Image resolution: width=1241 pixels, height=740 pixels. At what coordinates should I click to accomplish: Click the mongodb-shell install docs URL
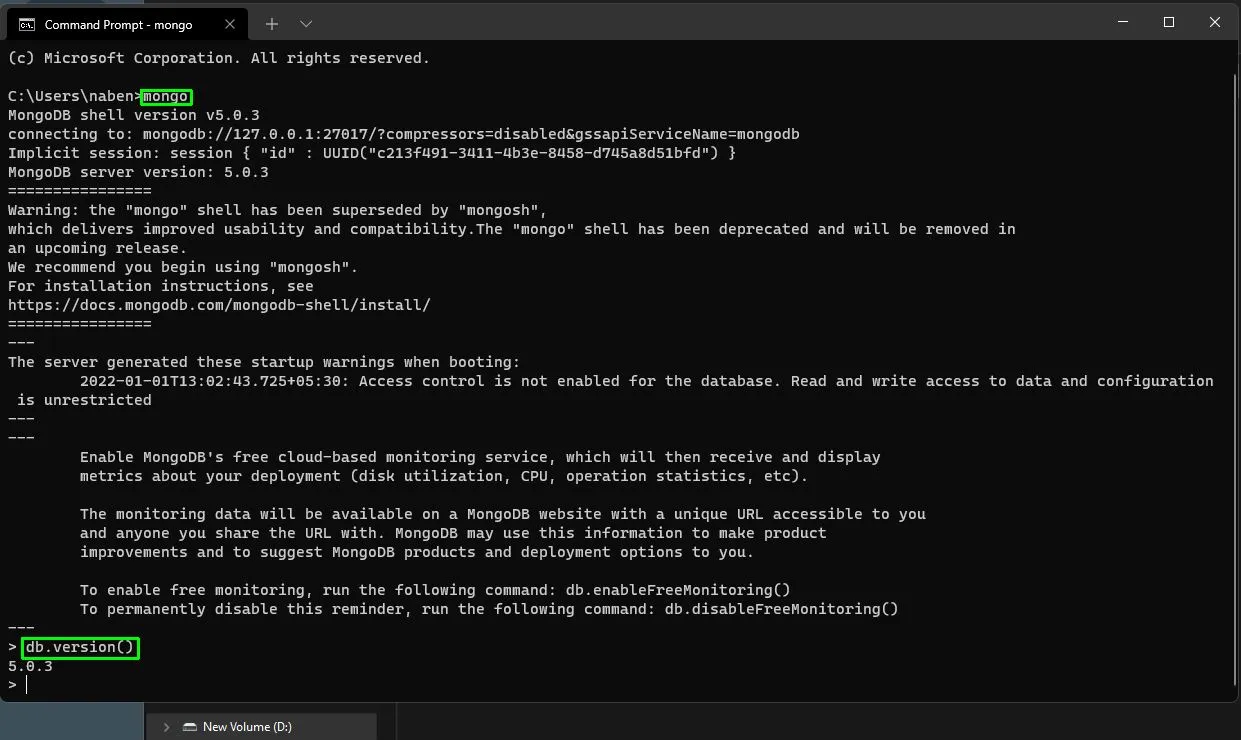pyautogui.click(x=219, y=305)
